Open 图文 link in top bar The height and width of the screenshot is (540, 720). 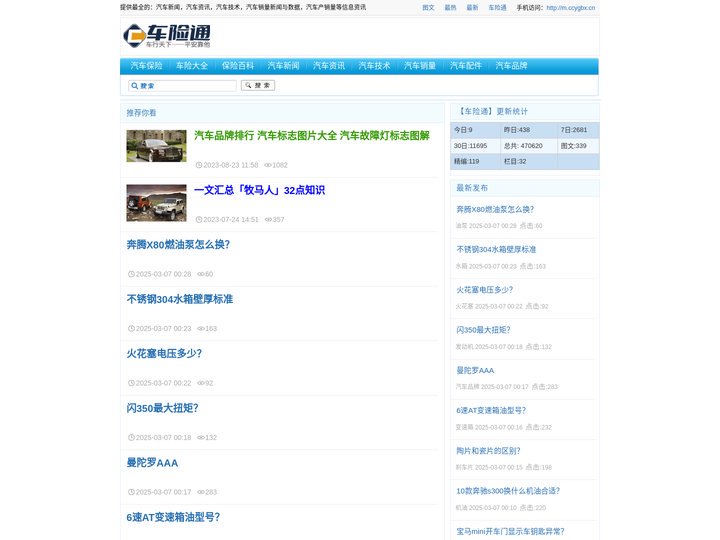pos(428,8)
